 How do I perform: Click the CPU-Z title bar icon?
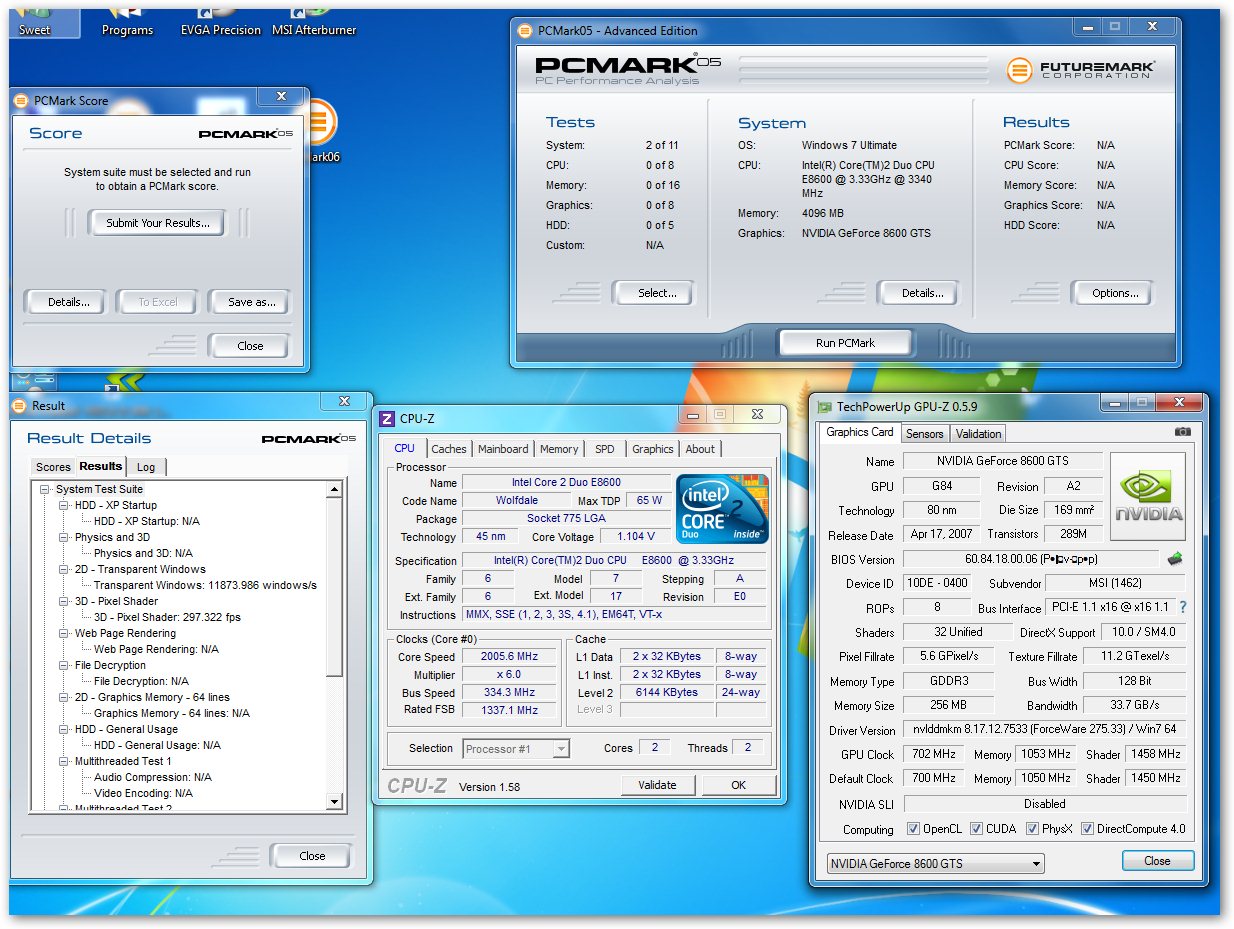point(388,419)
